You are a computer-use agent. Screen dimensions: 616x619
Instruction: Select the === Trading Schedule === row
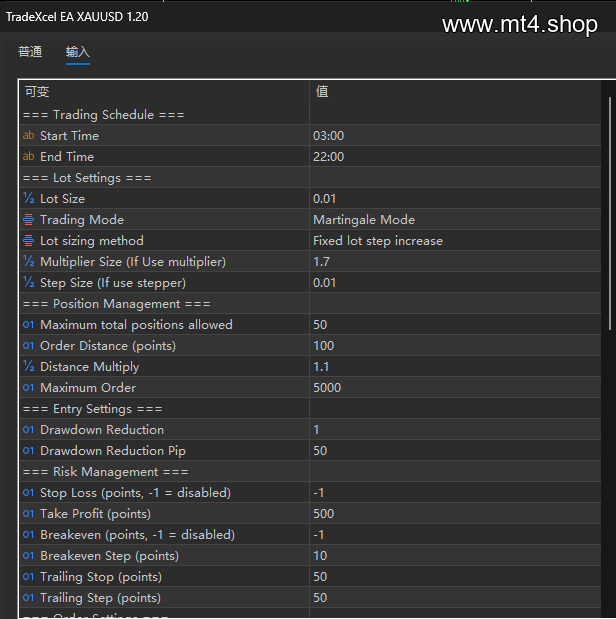pos(310,114)
